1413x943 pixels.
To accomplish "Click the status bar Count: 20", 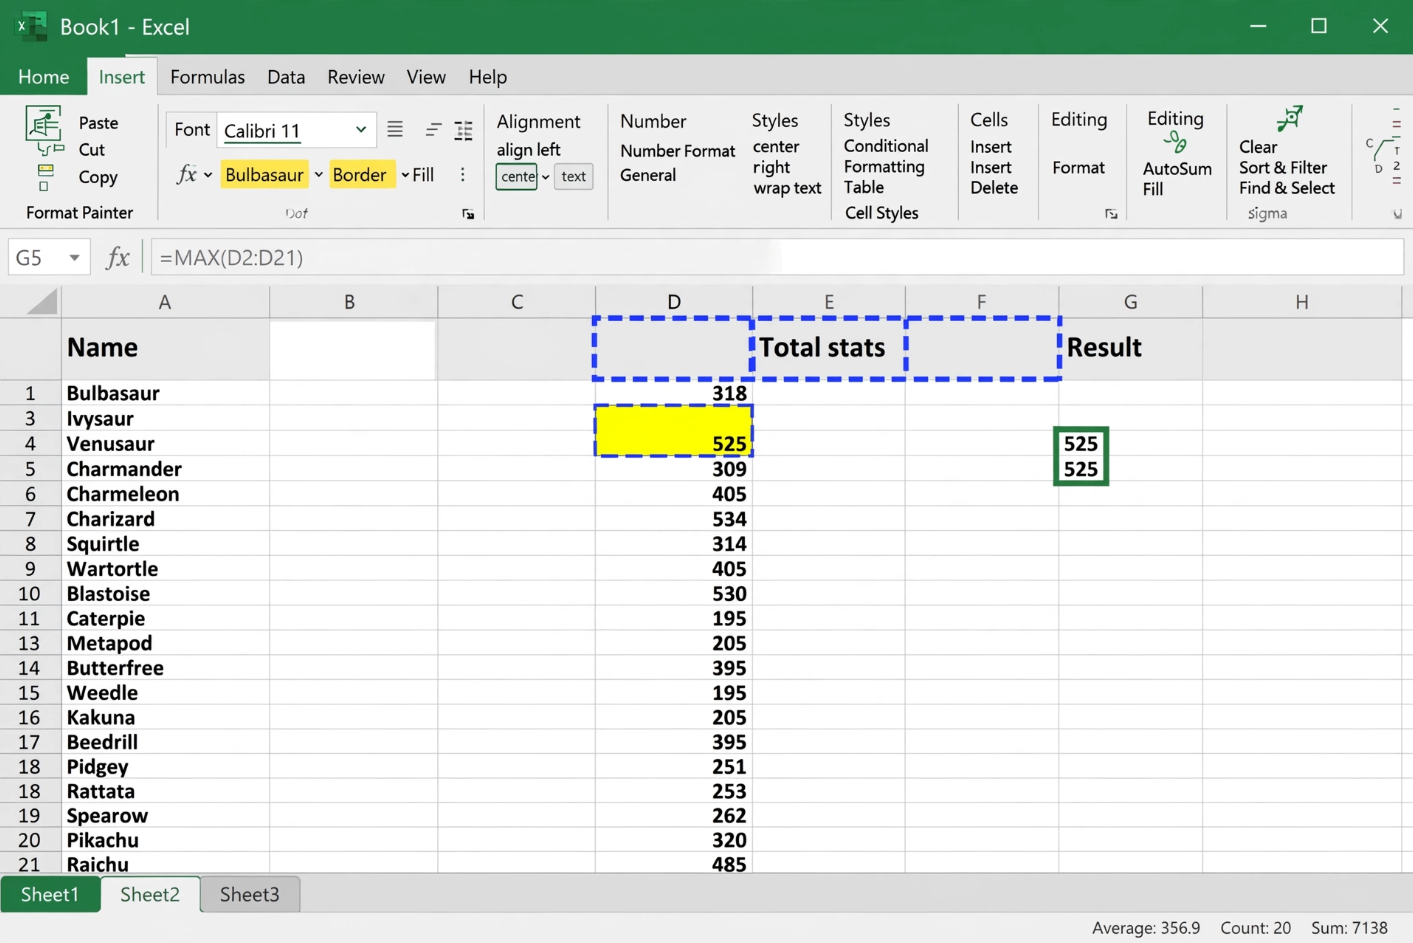I will 1256,928.
